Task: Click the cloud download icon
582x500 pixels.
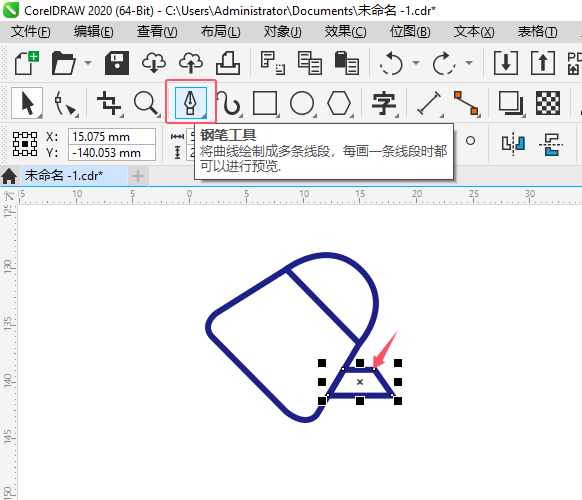Action: coord(154,63)
